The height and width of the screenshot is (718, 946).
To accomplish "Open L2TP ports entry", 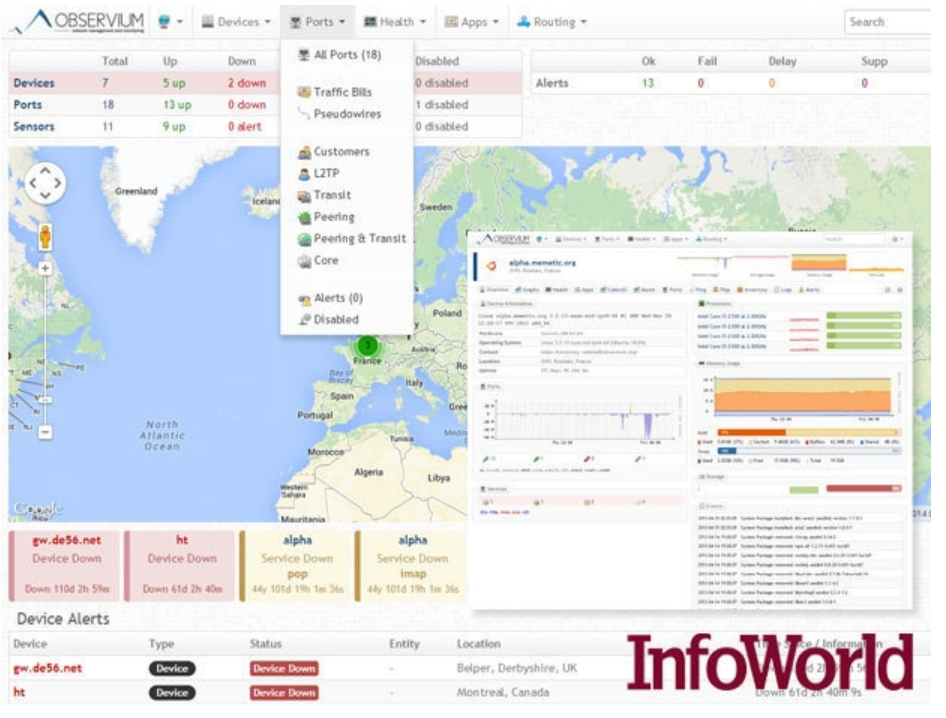I will pyautogui.click(x=319, y=174).
